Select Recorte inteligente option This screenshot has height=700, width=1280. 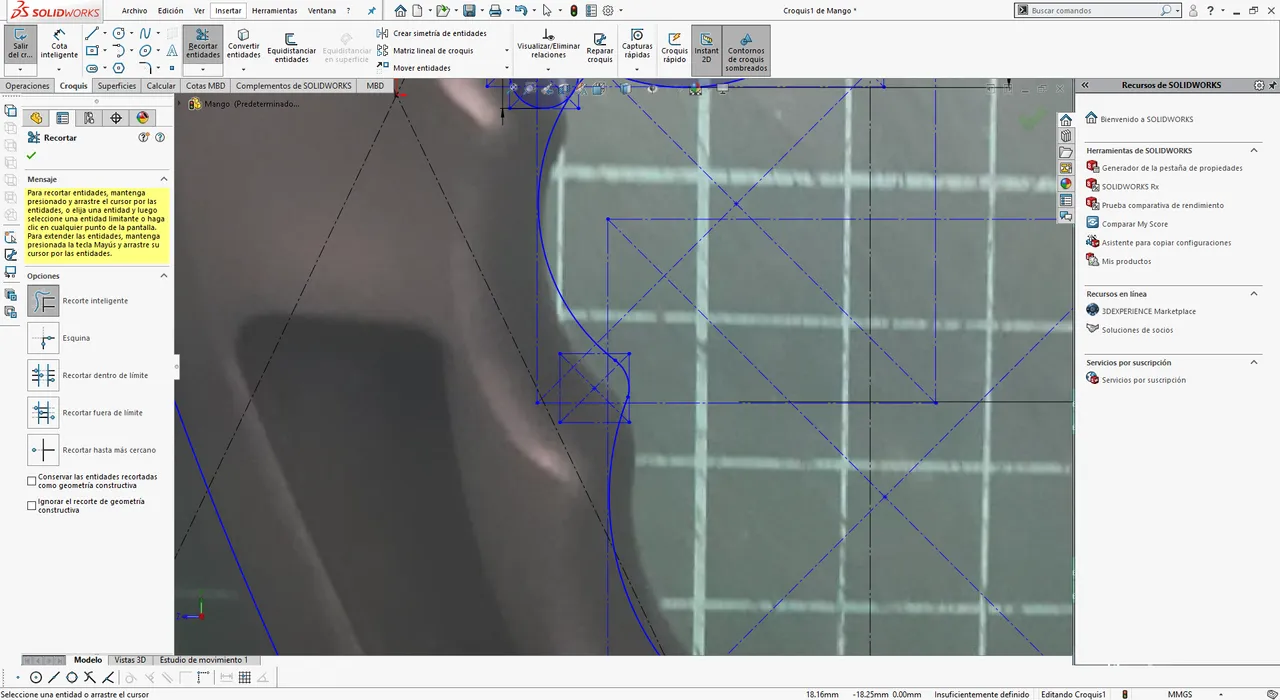43,300
